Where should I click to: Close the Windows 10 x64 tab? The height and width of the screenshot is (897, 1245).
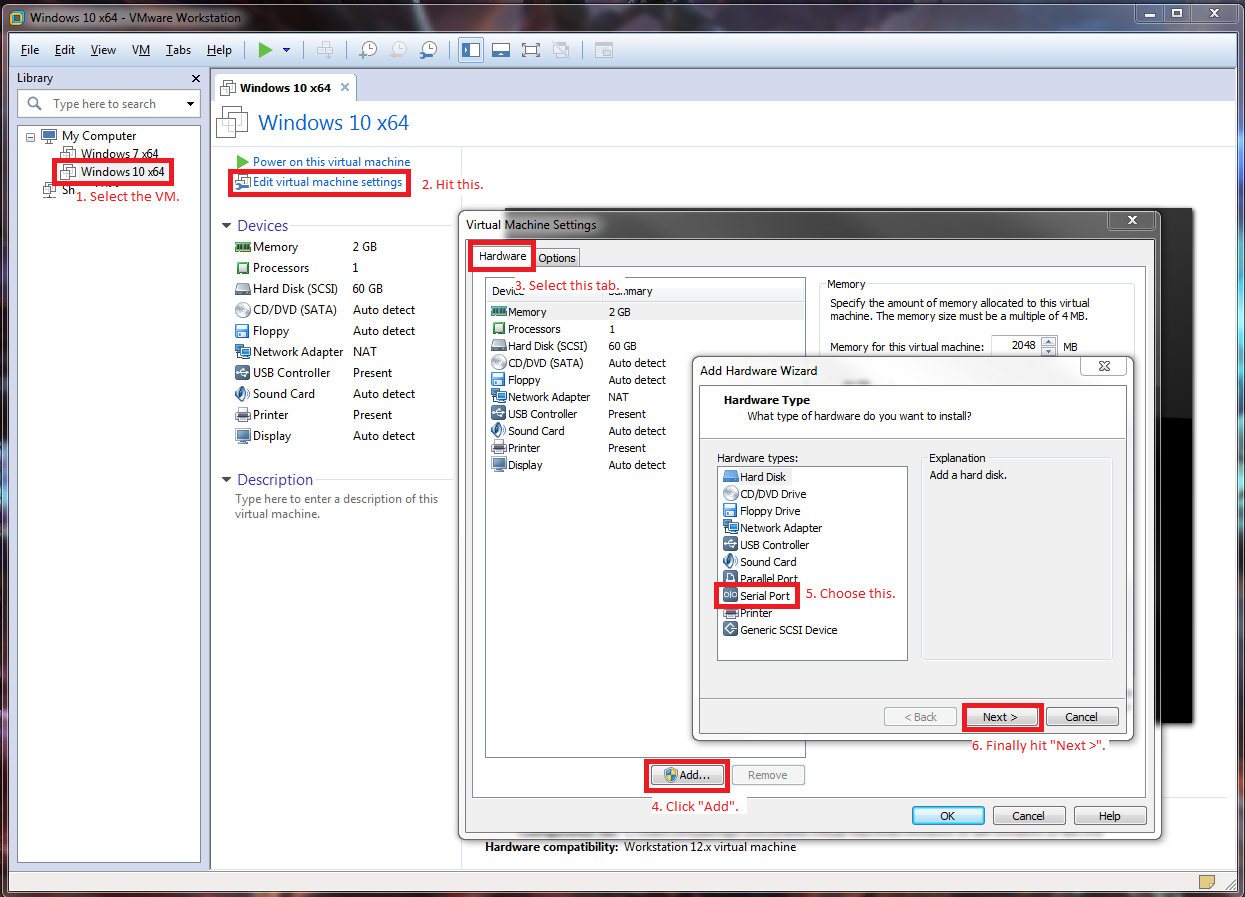click(345, 87)
